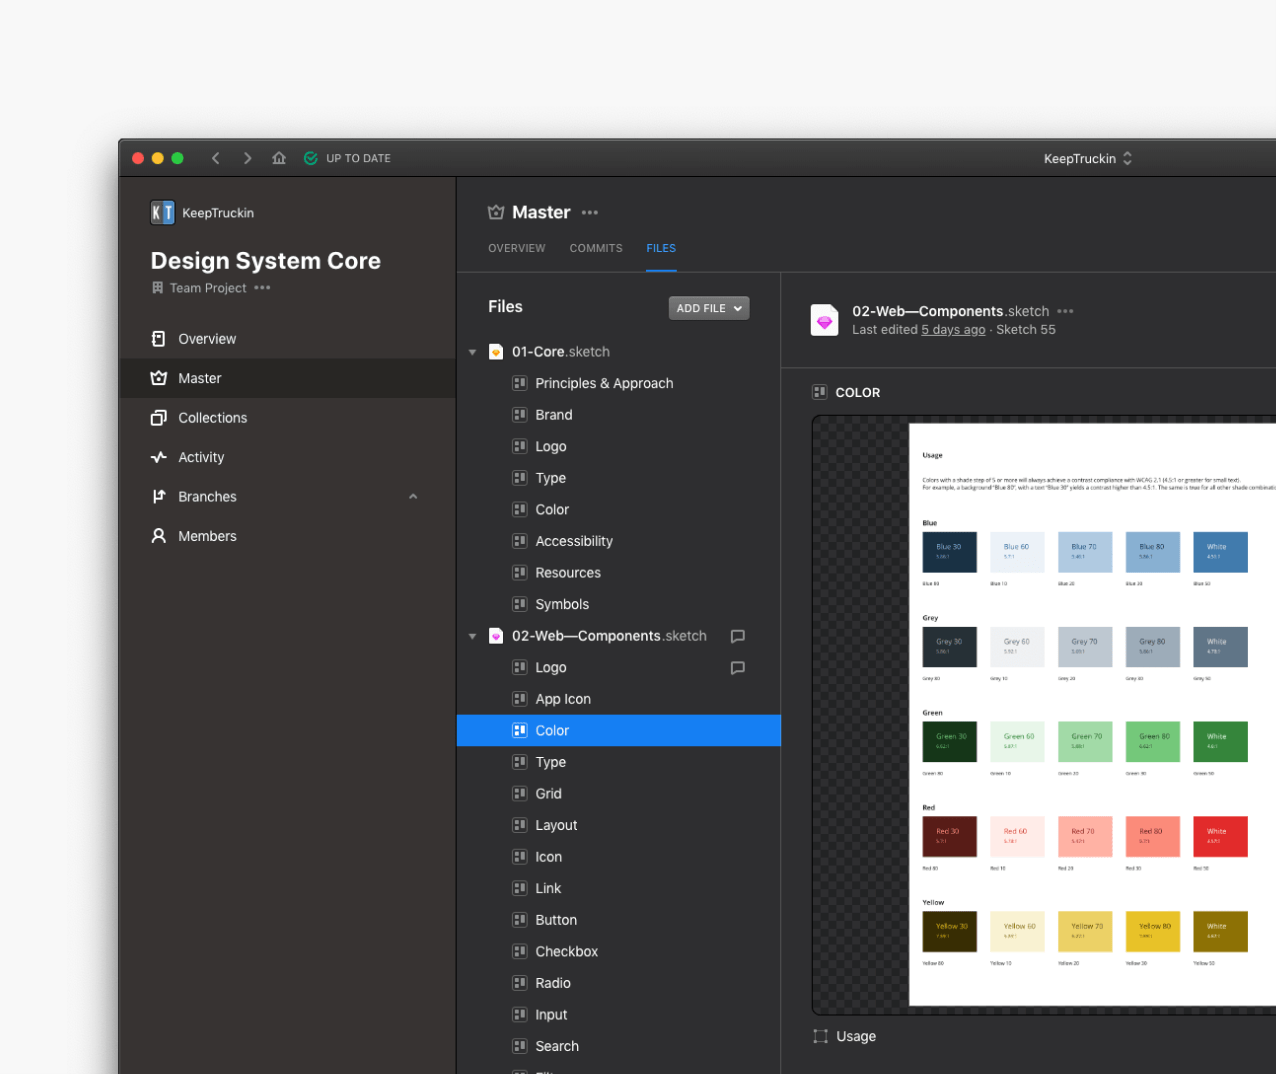The height and width of the screenshot is (1074, 1276).
Task: Select the Radio page
Action: pyautogui.click(x=619, y=983)
